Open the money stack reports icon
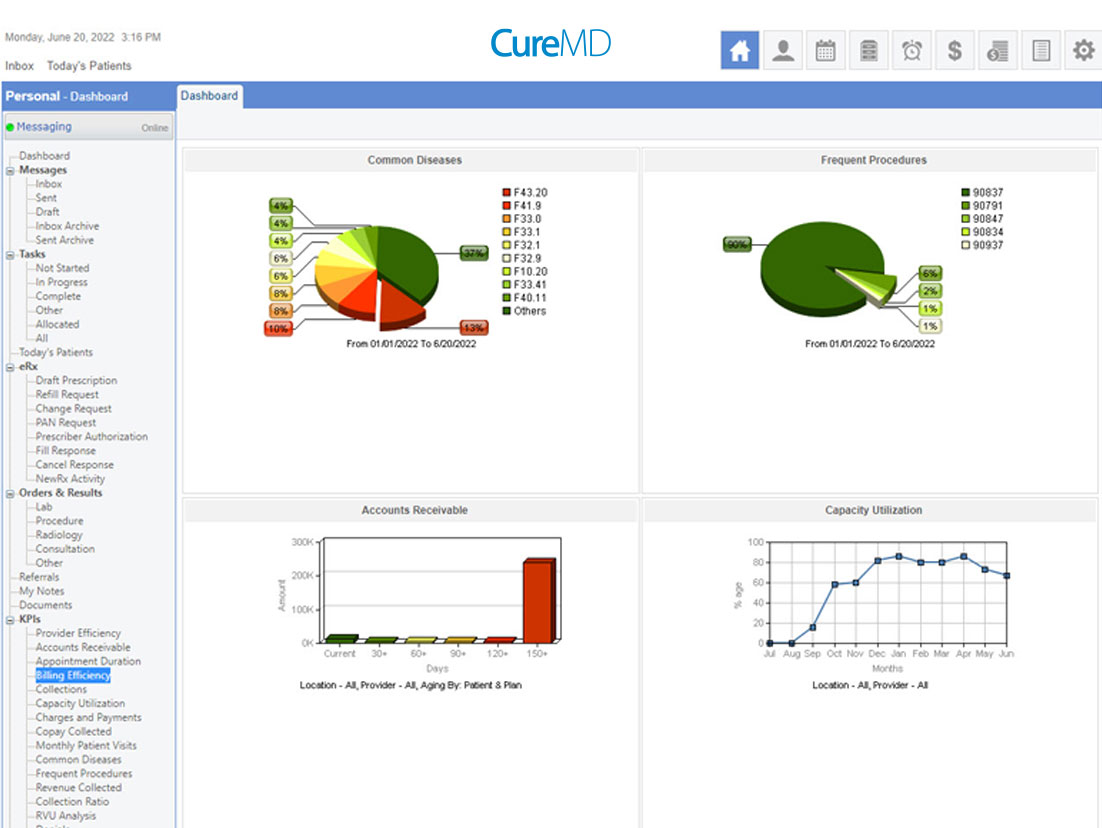 pos(998,50)
